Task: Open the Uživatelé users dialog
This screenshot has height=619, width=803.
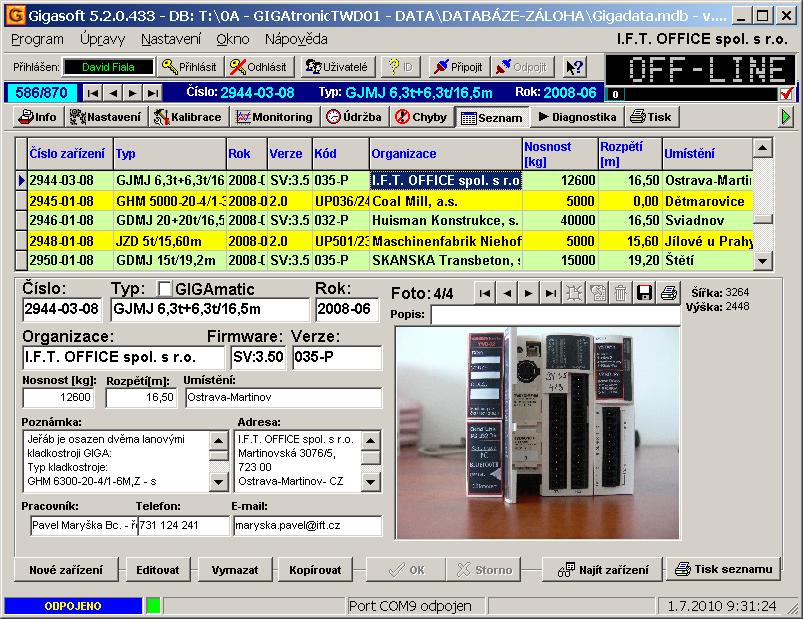Action: coord(337,67)
